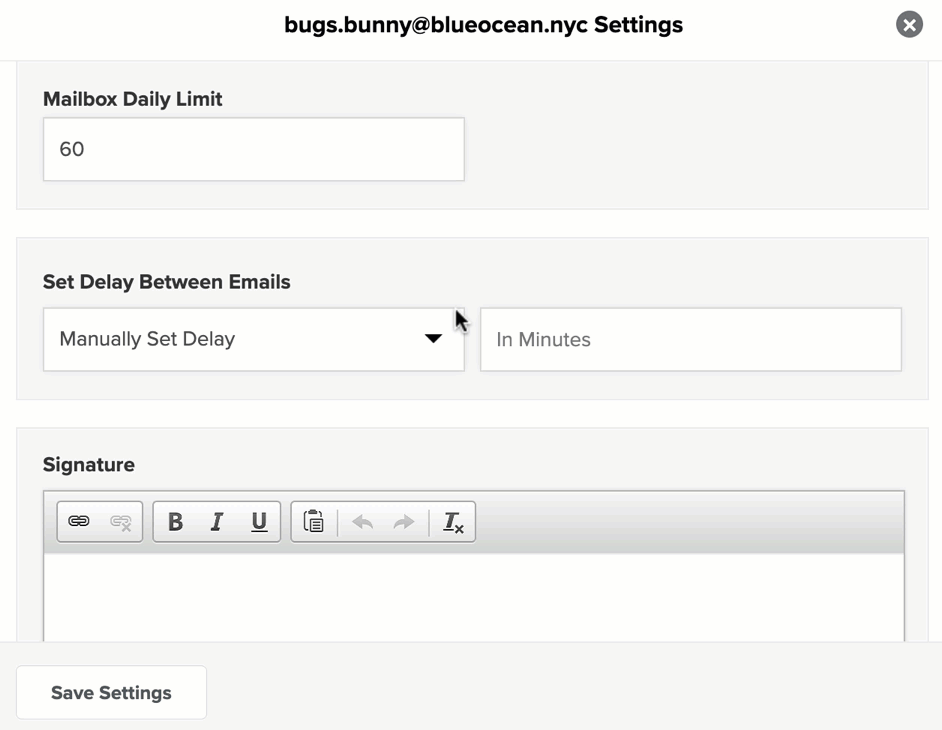Click inside the Signature text area
The height and width of the screenshot is (730, 942).
click(x=473, y=597)
